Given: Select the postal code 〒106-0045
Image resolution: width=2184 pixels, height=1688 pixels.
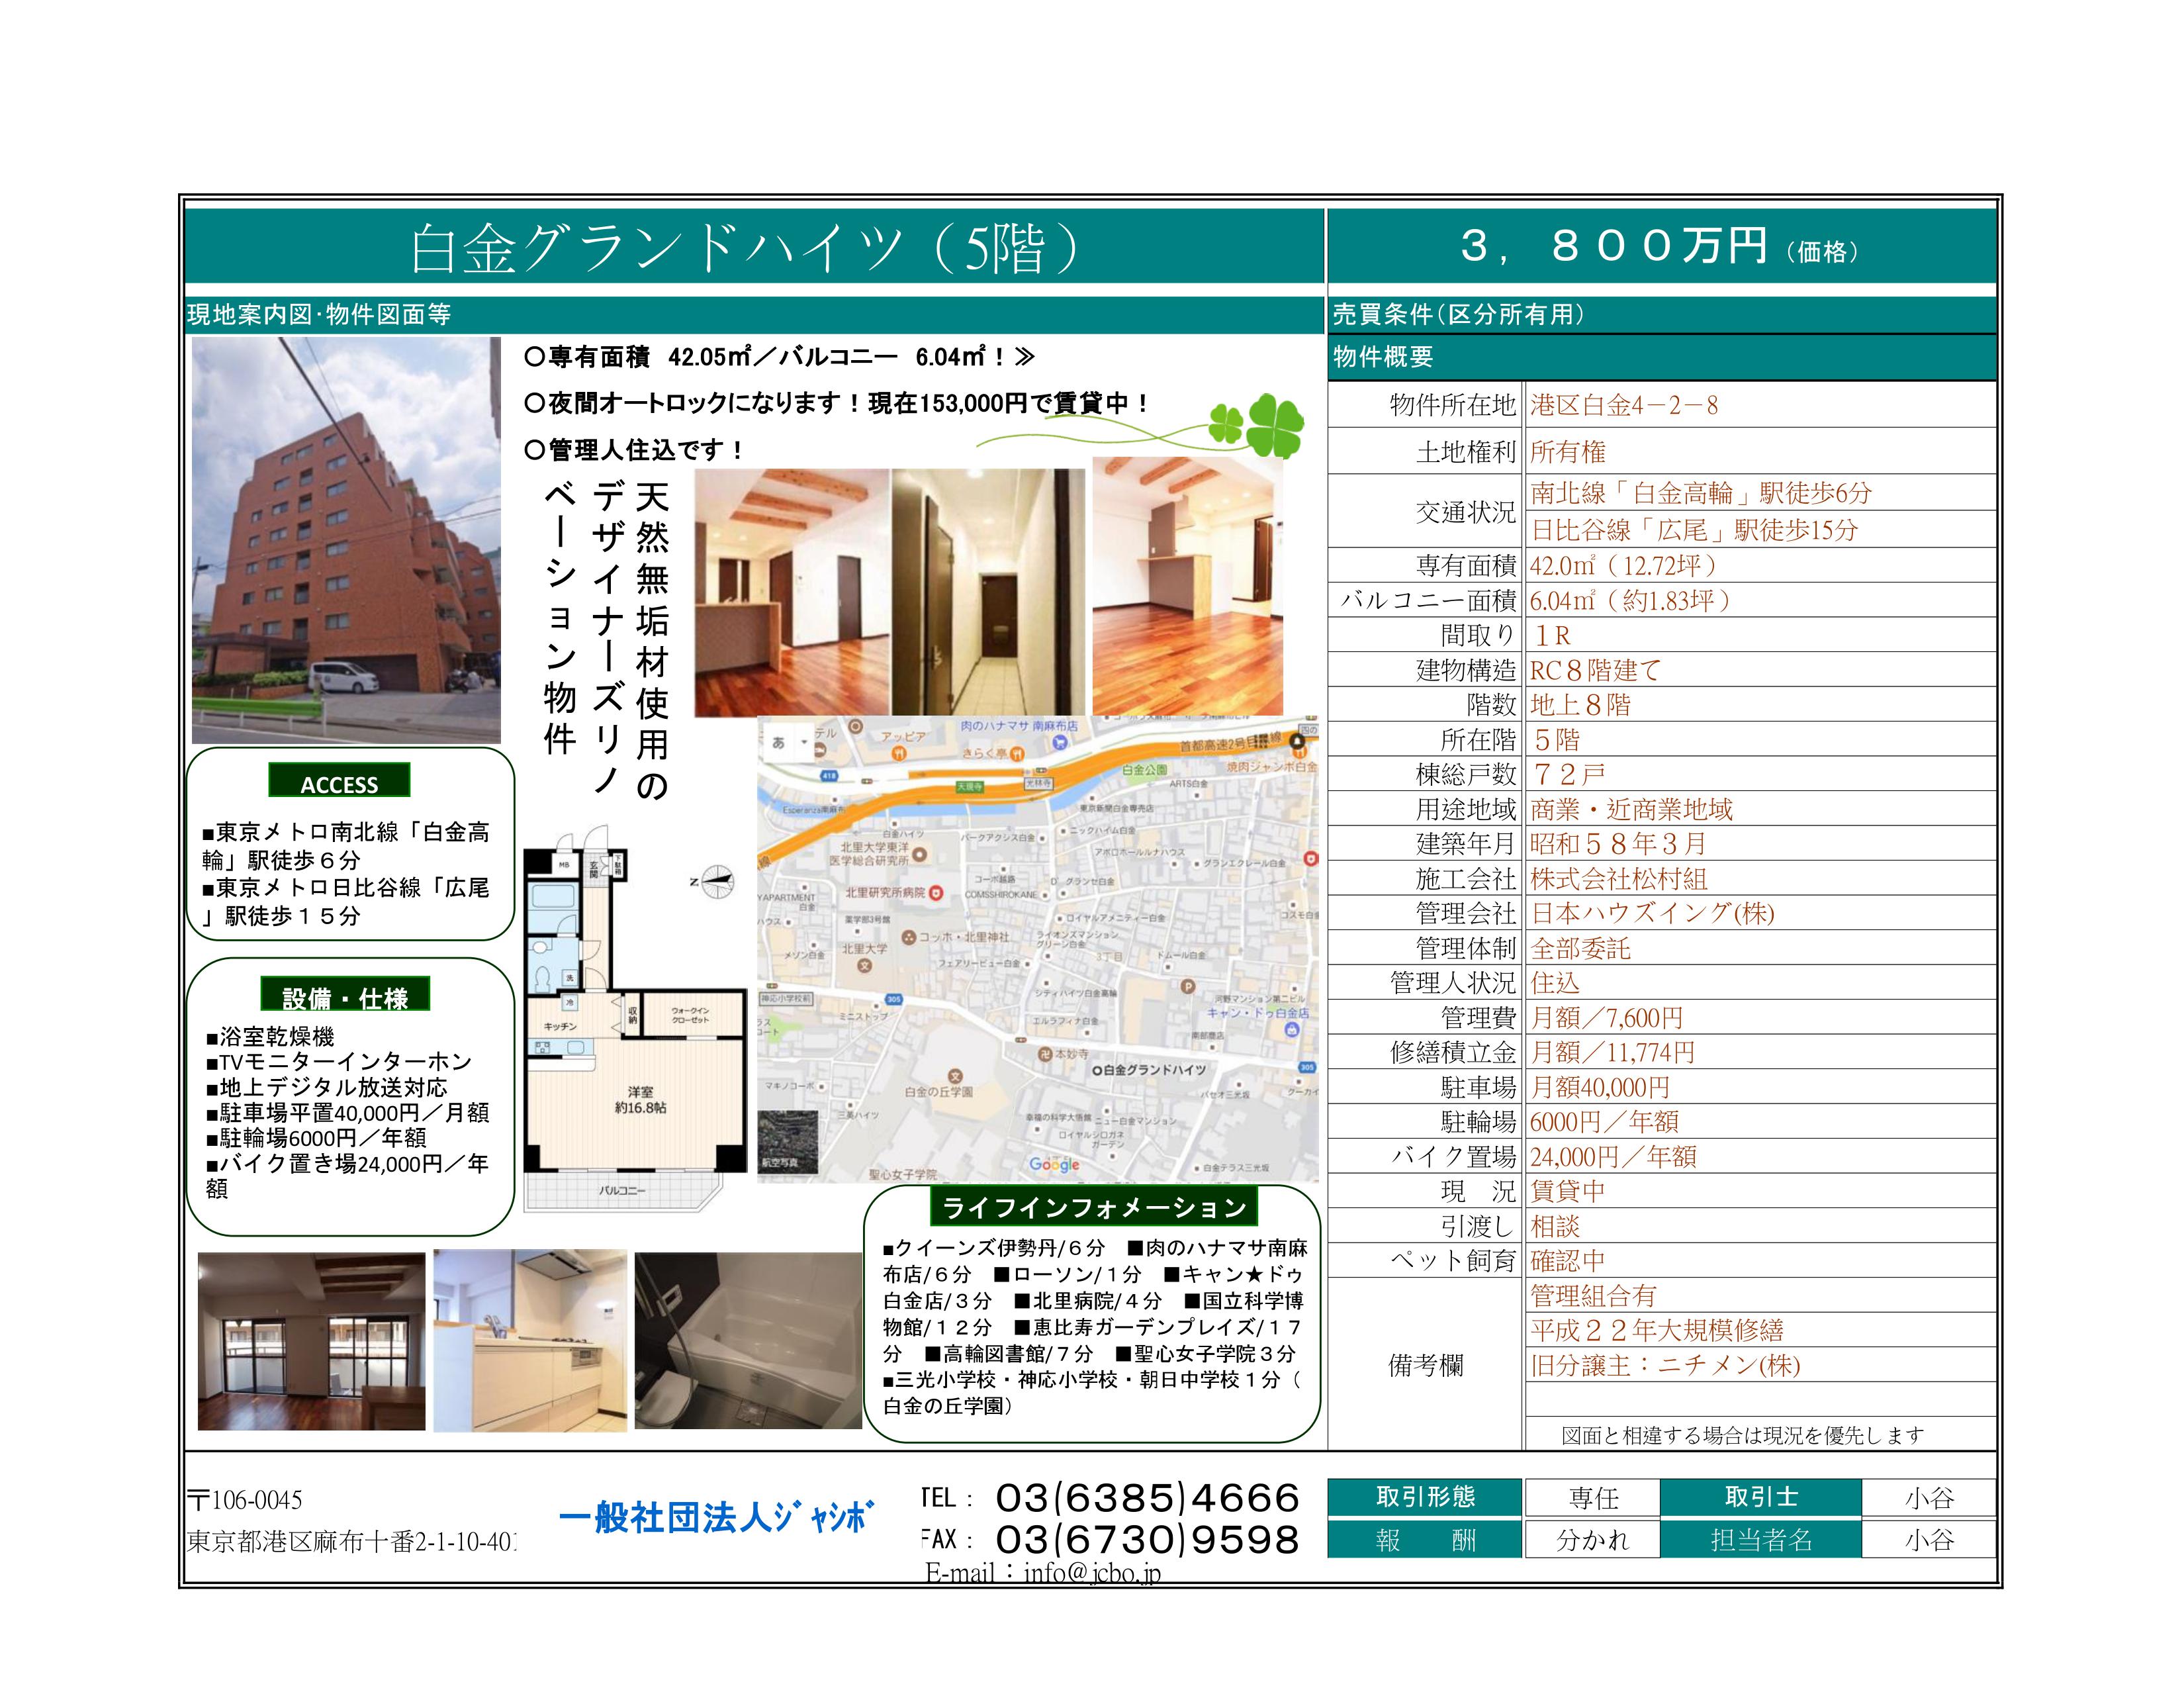Looking at the screenshot, I should click(245, 1500).
